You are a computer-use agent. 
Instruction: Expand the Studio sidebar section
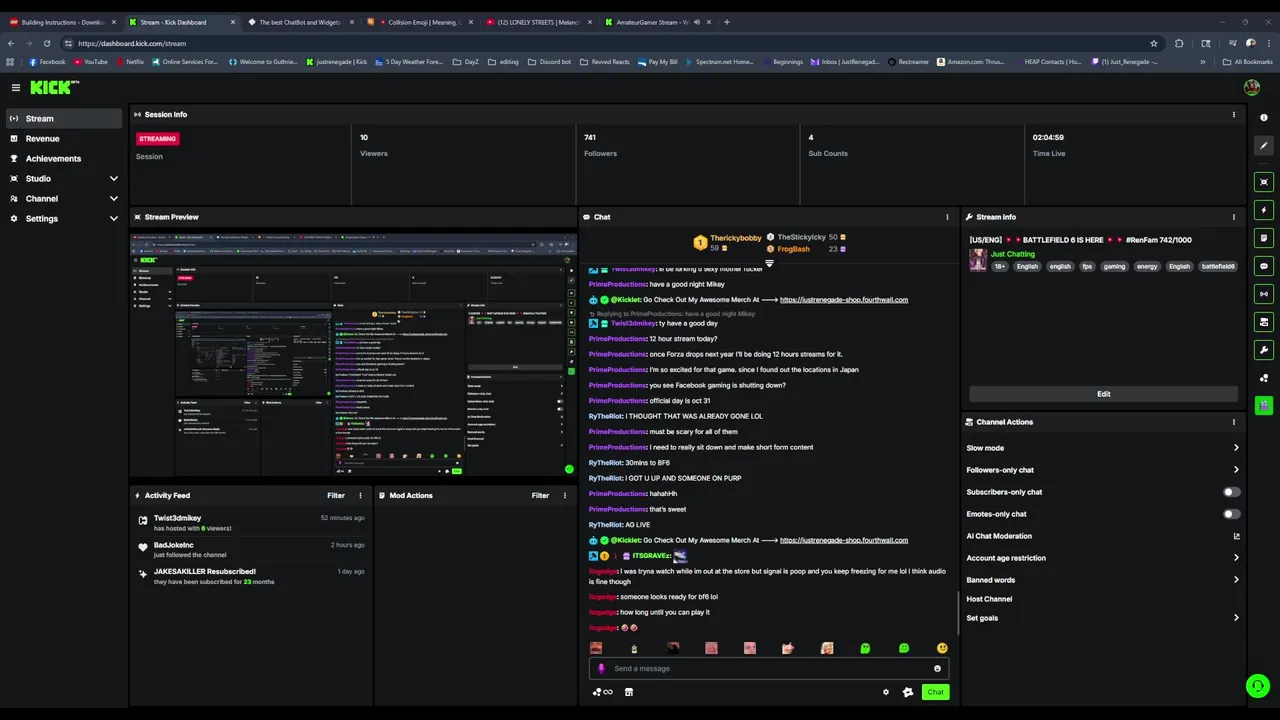[x=64, y=179]
